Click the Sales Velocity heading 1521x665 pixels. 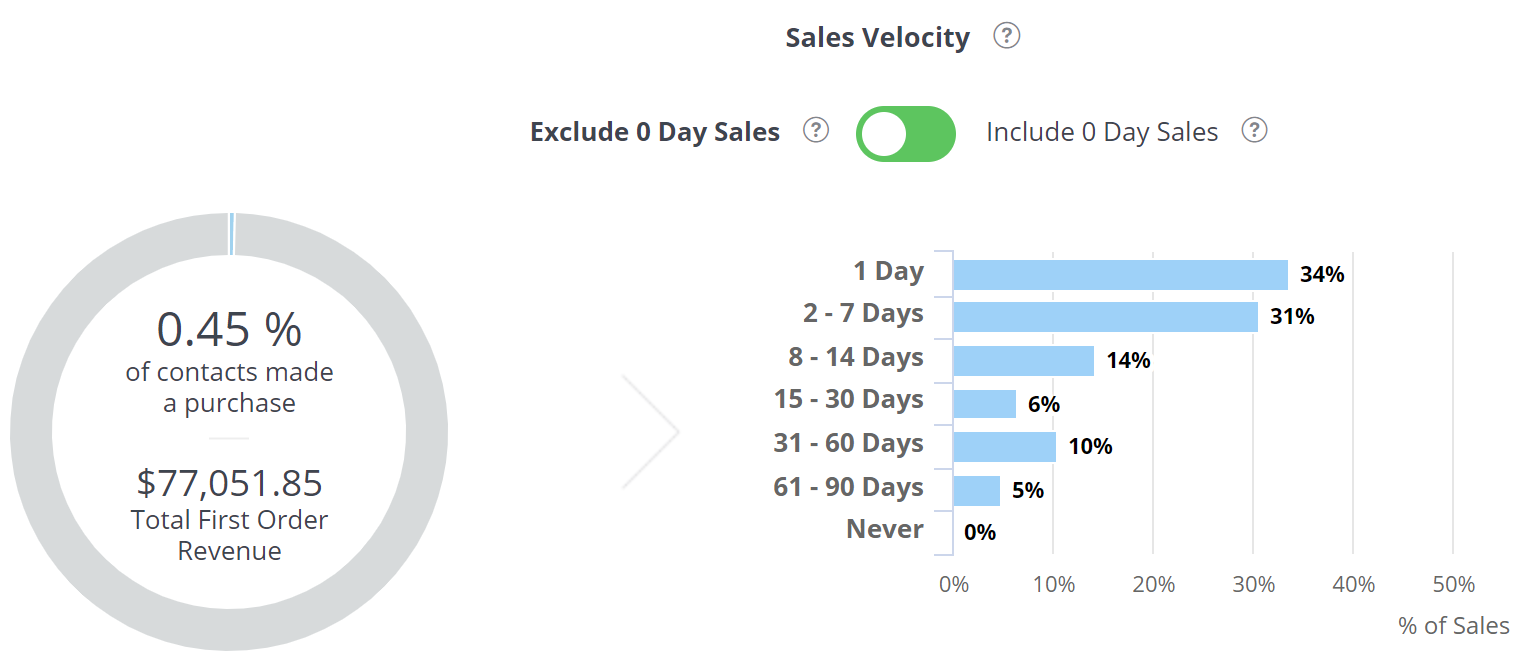877,38
